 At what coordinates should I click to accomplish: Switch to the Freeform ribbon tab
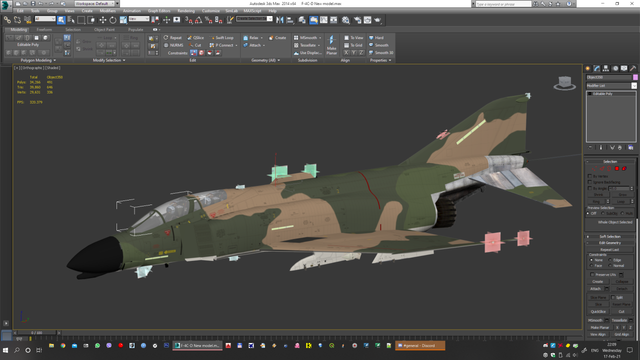tap(44, 29)
